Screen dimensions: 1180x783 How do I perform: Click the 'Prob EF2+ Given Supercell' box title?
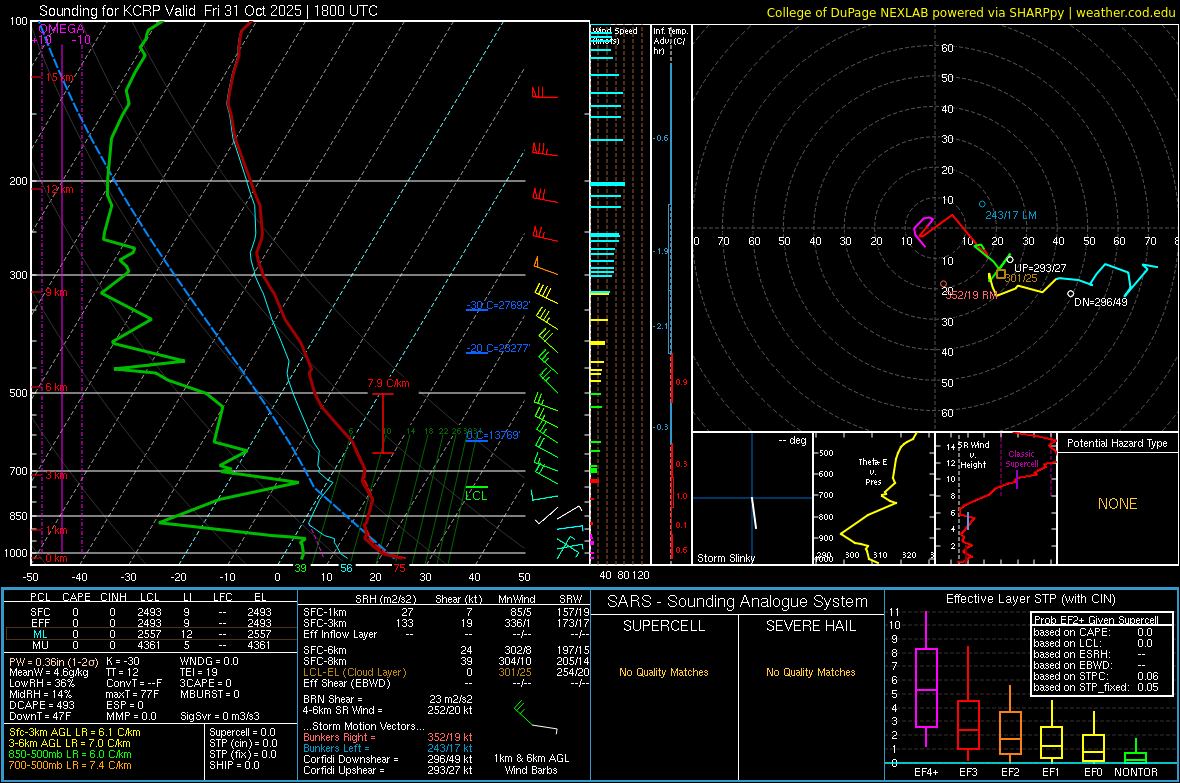pos(1096,620)
